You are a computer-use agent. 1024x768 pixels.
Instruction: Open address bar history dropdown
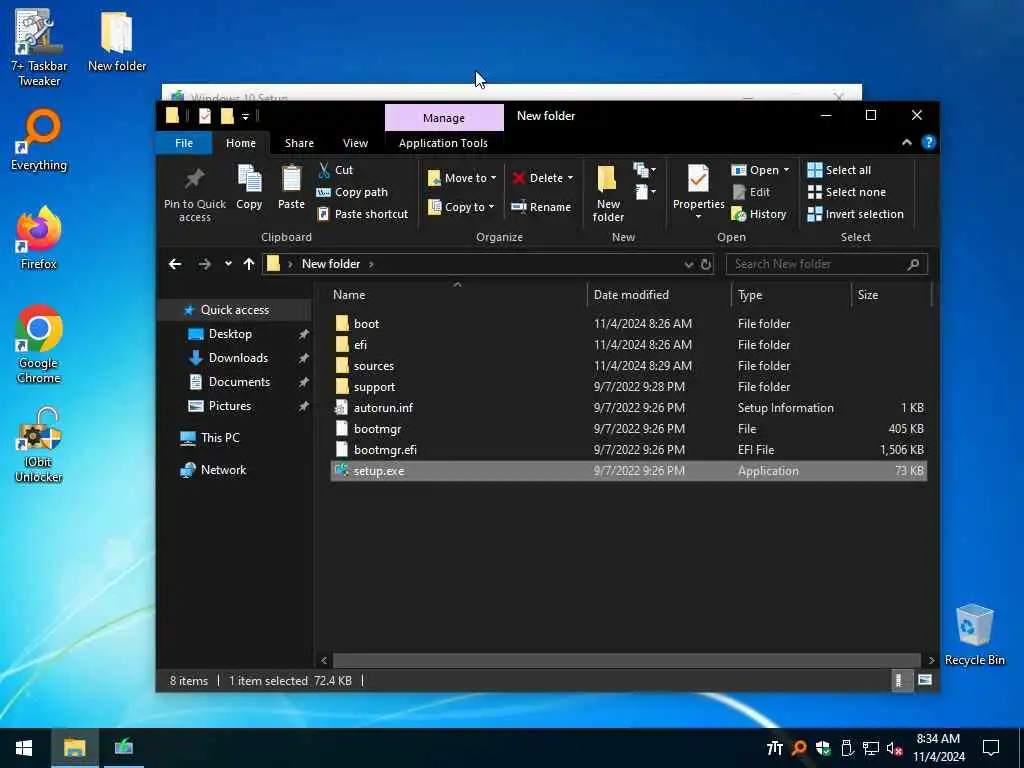[x=688, y=264]
